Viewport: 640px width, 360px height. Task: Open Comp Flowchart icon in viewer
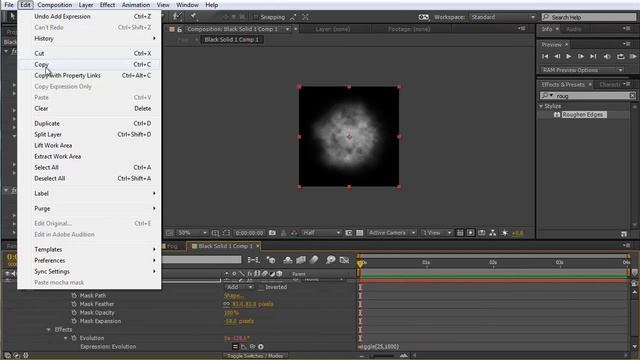[x=493, y=233]
